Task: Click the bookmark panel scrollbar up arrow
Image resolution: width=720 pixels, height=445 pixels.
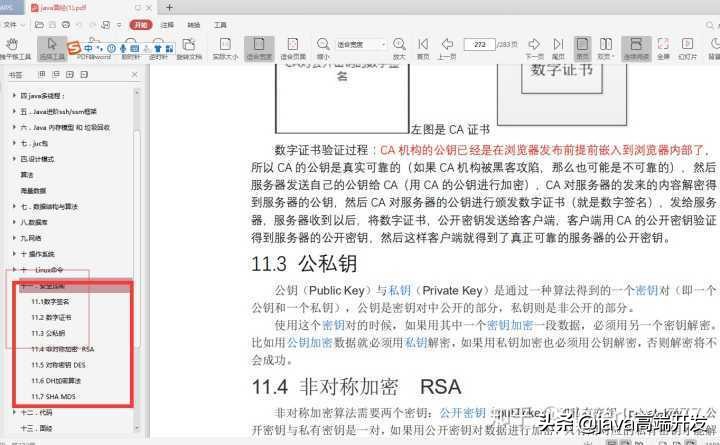Action: 136,92
